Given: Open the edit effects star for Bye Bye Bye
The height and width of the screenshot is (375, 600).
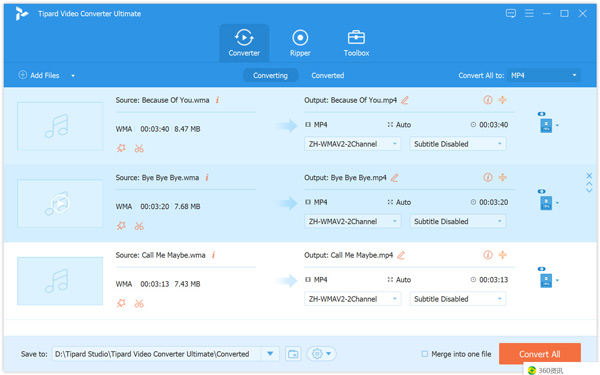Looking at the screenshot, I should click(121, 226).
